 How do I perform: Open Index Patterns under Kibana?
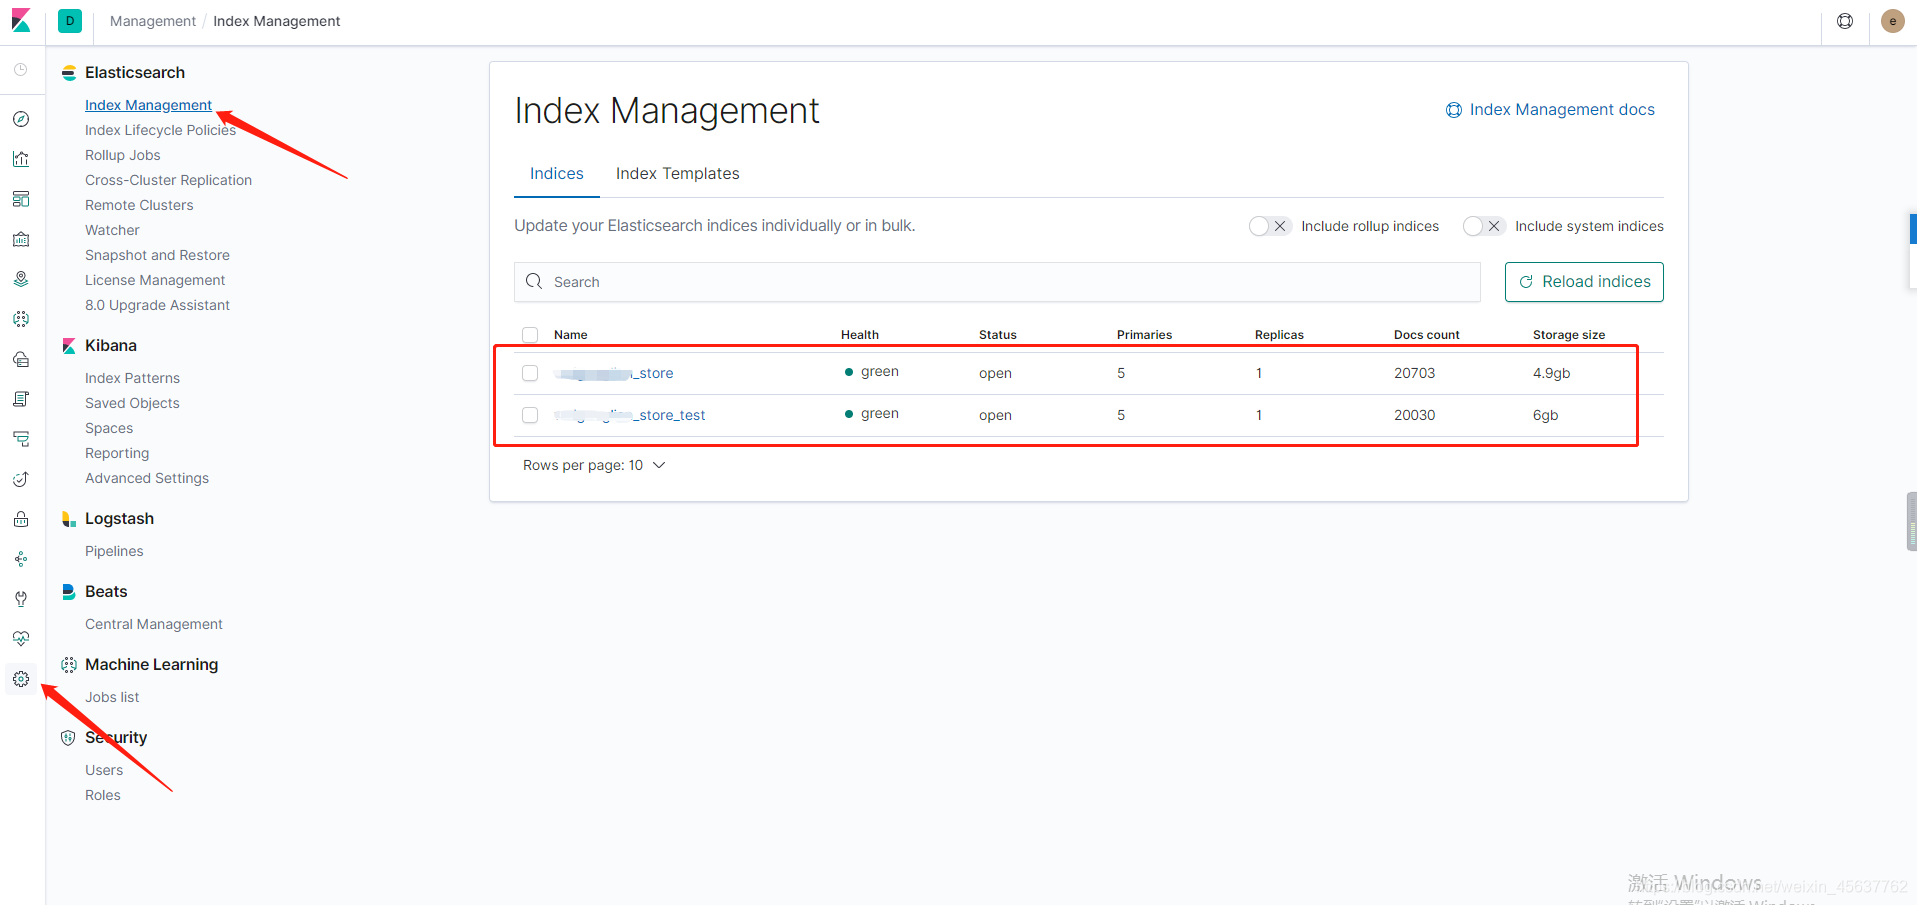(x=132, y=378)
